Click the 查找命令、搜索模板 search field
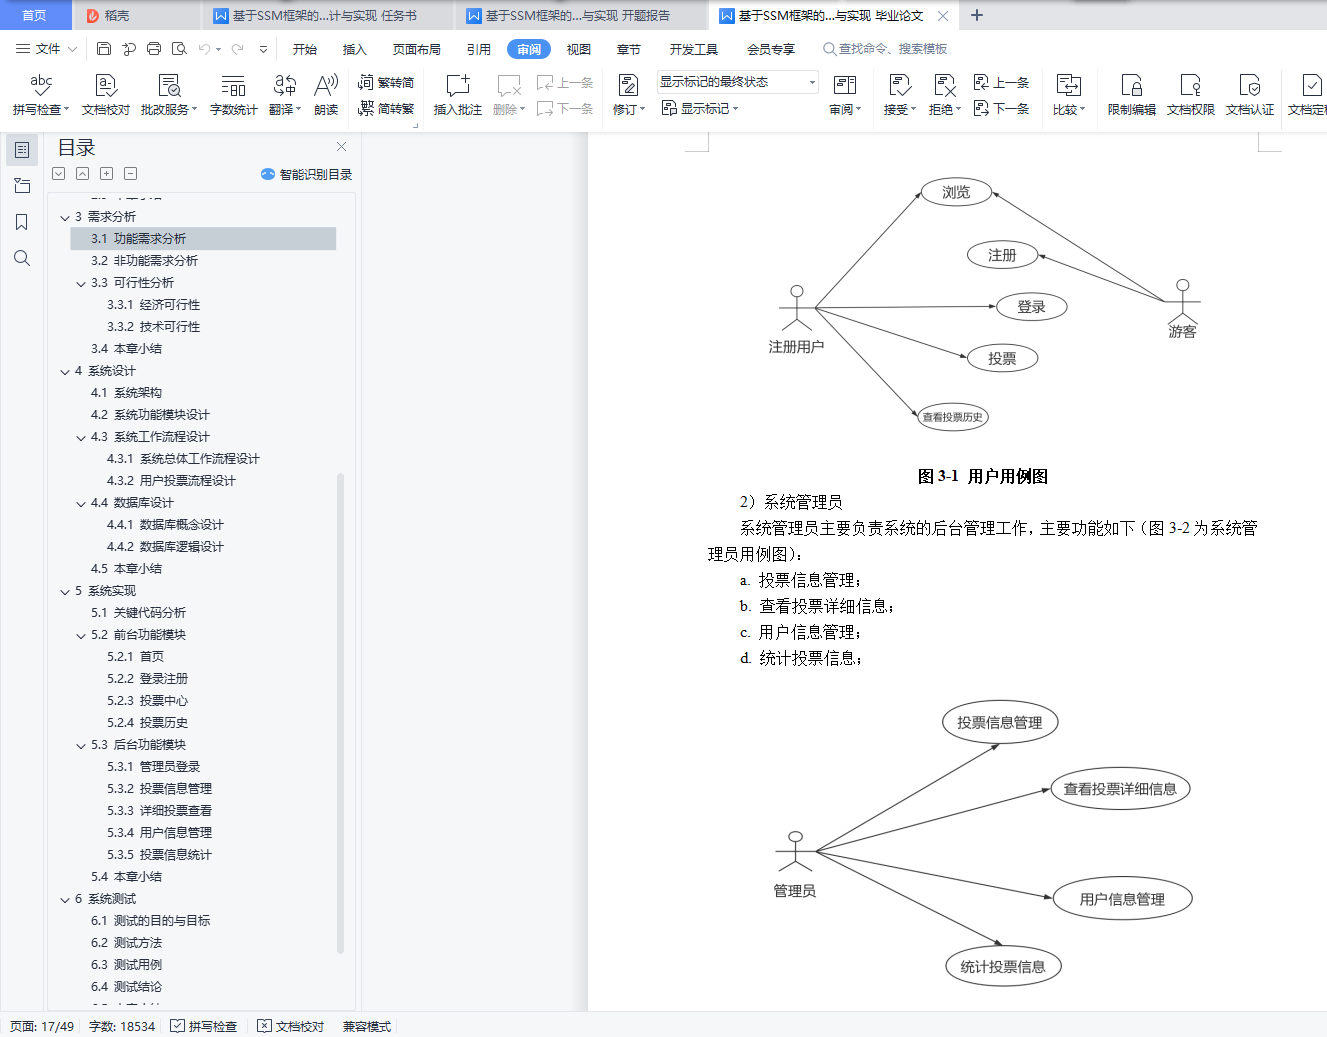 pyautogui.click(x=886, y=49)
